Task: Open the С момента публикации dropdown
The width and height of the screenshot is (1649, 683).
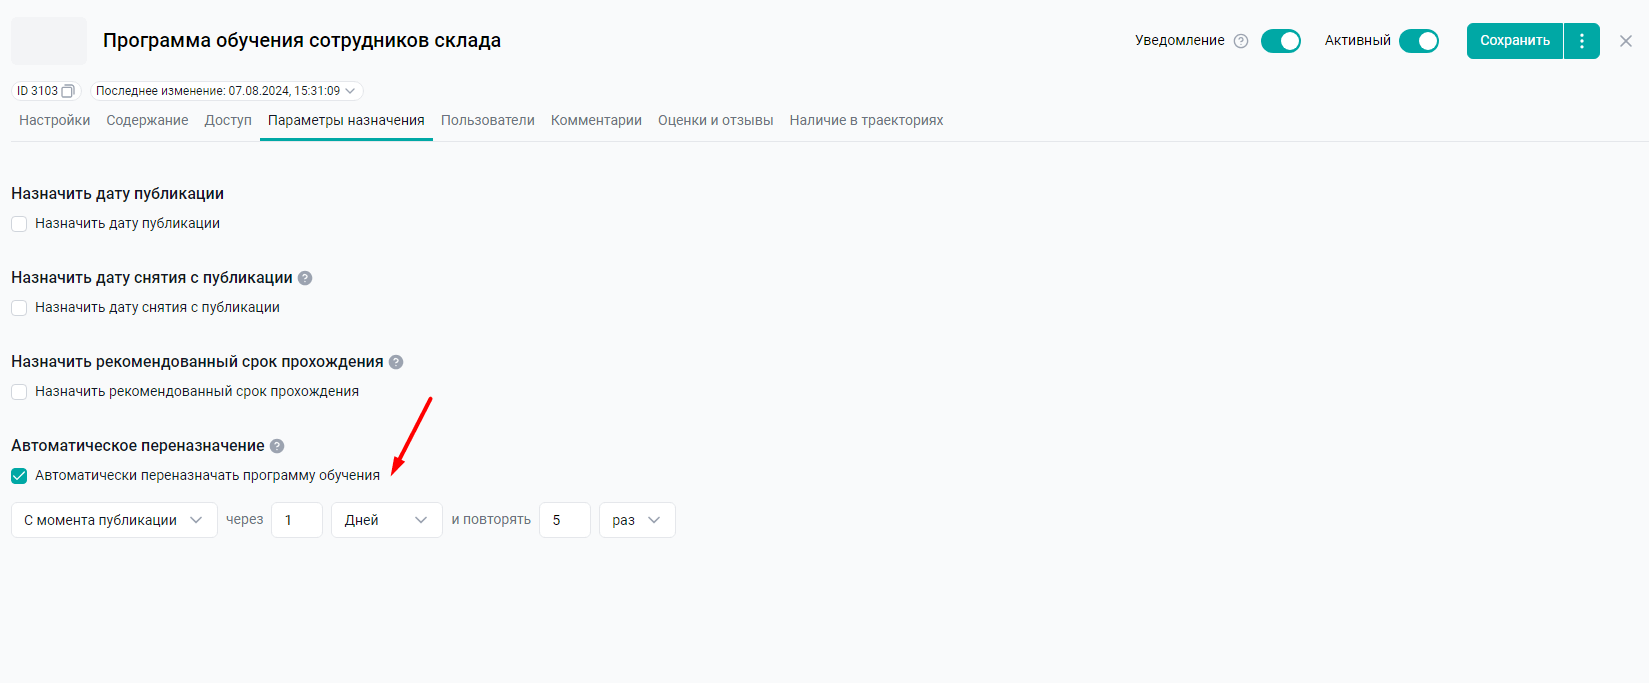Action: [x=114, y=520]
